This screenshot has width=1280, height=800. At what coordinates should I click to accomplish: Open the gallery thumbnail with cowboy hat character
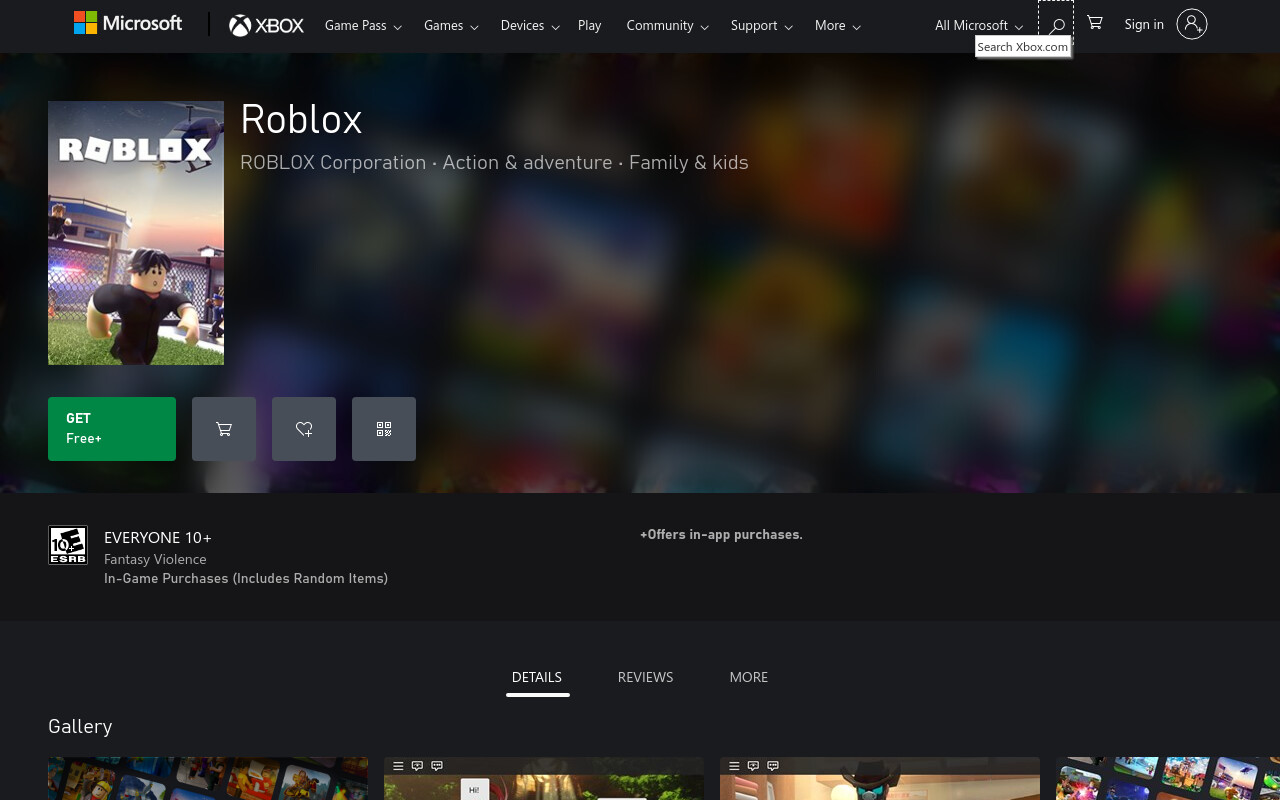(880, 778)
